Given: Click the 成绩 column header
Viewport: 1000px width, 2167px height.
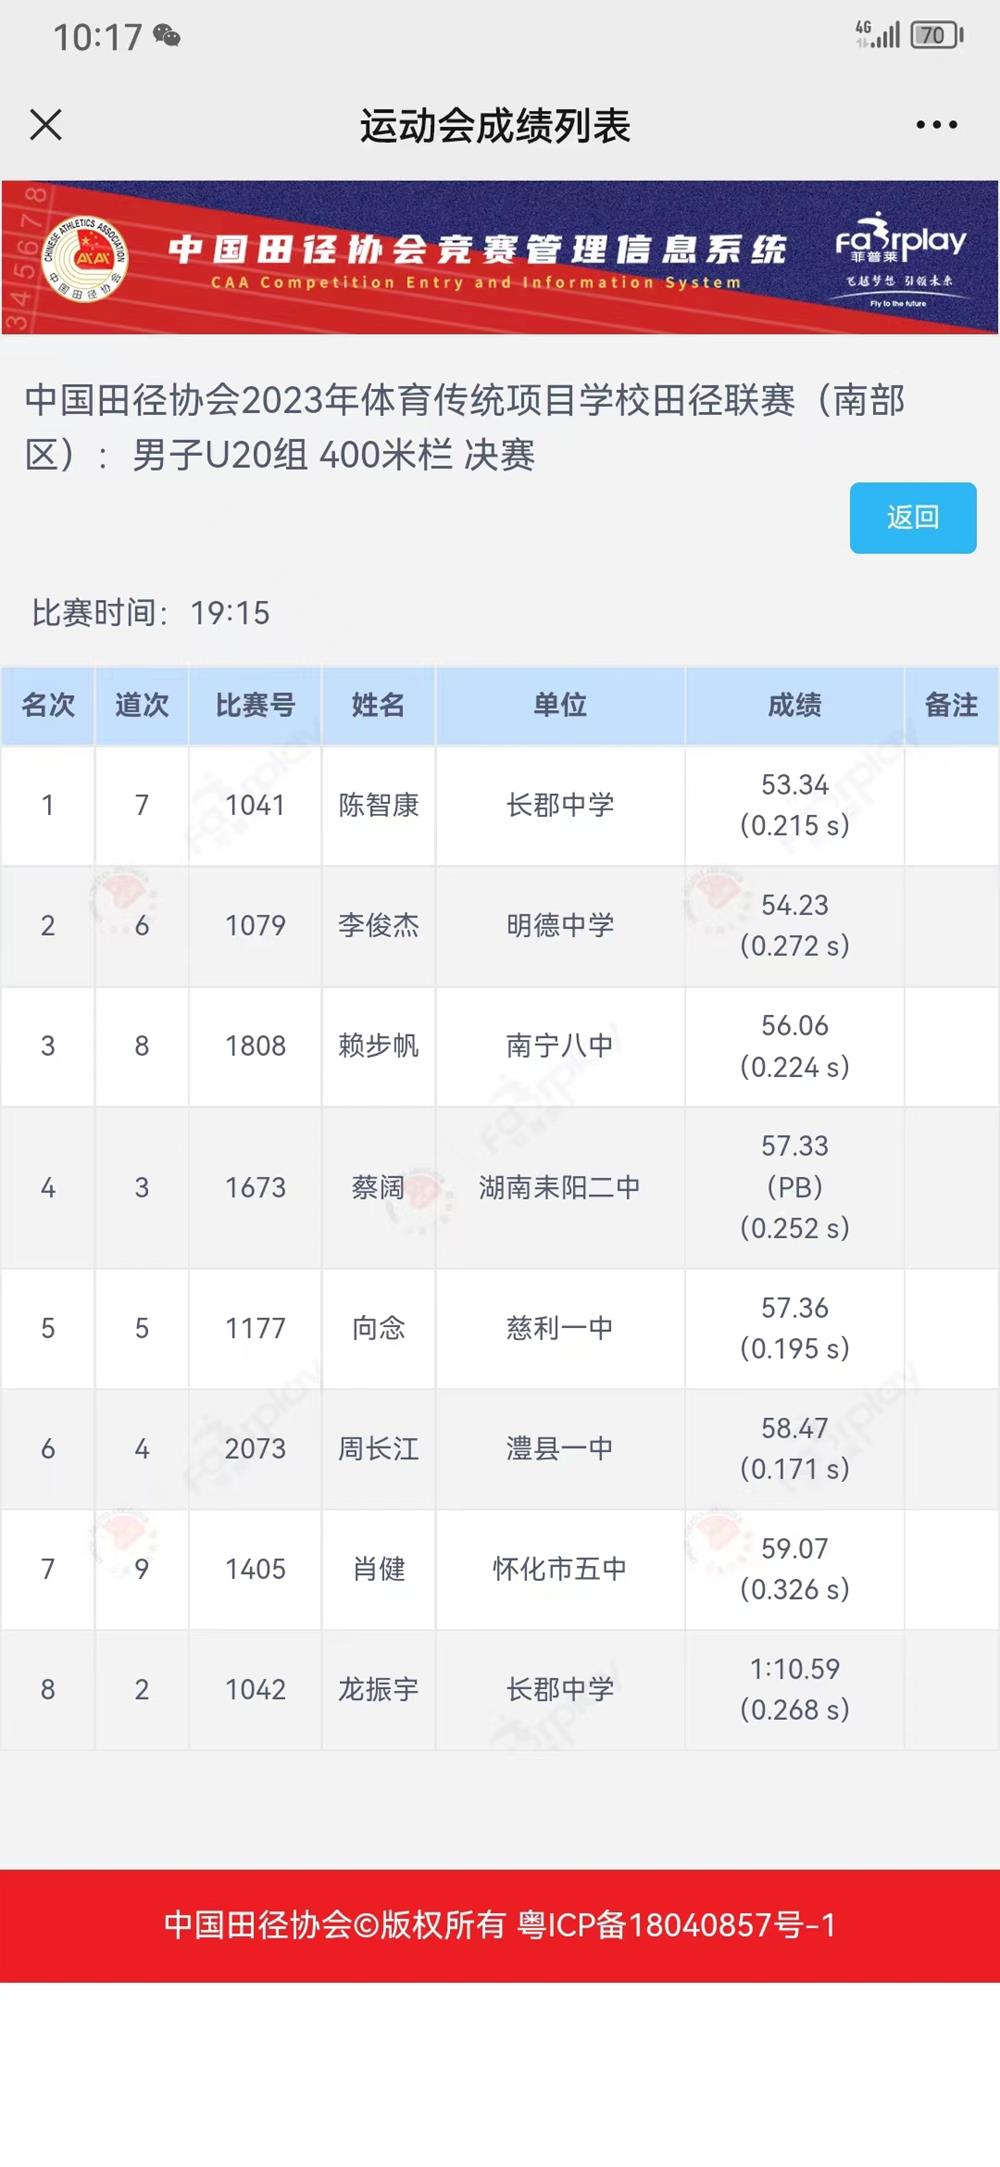Looking at the screenshot, I should 794,705.
